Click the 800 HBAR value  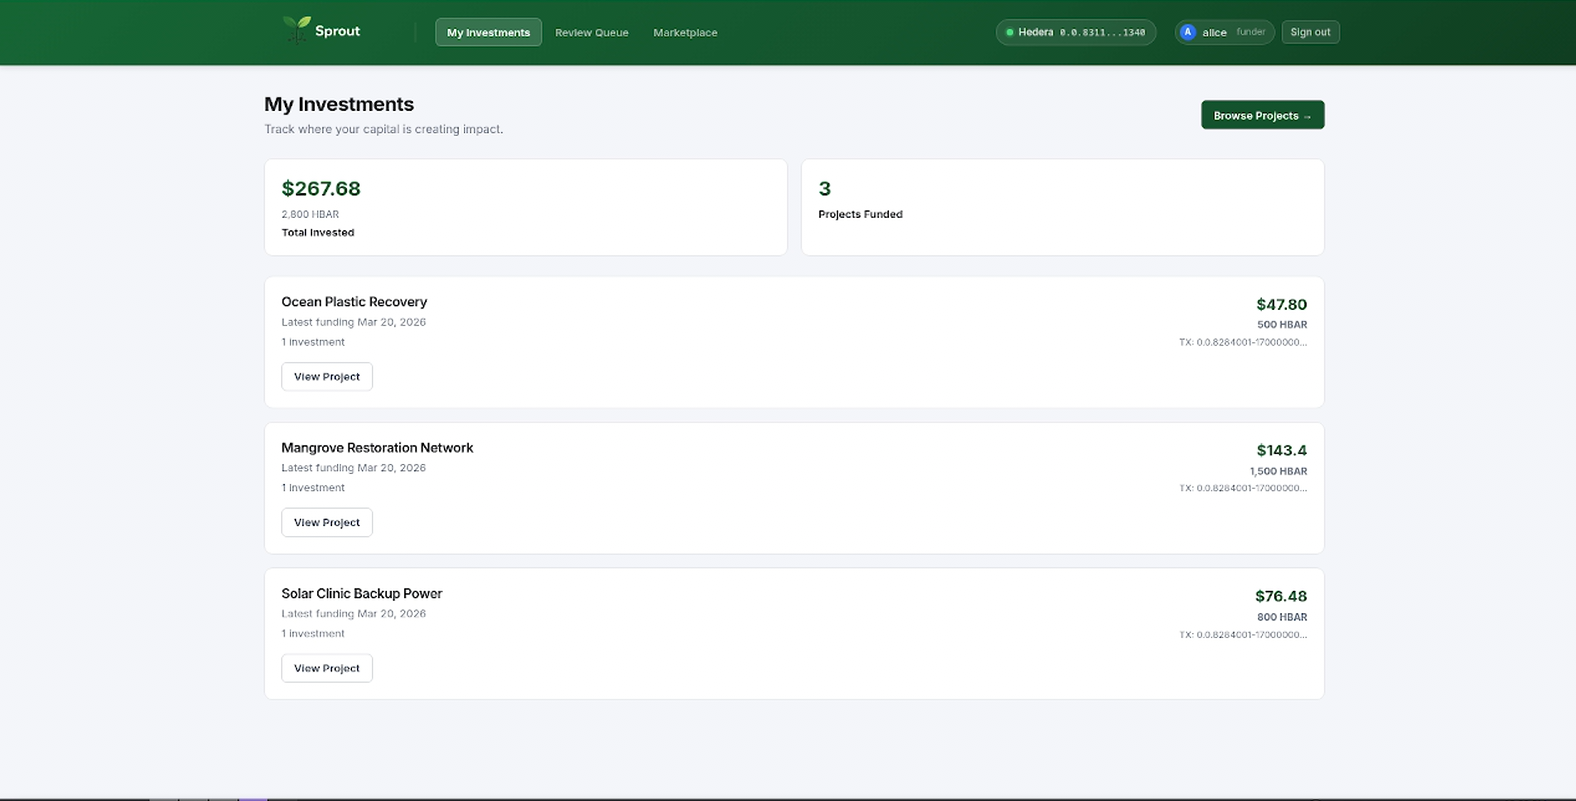coord(1282,617)
